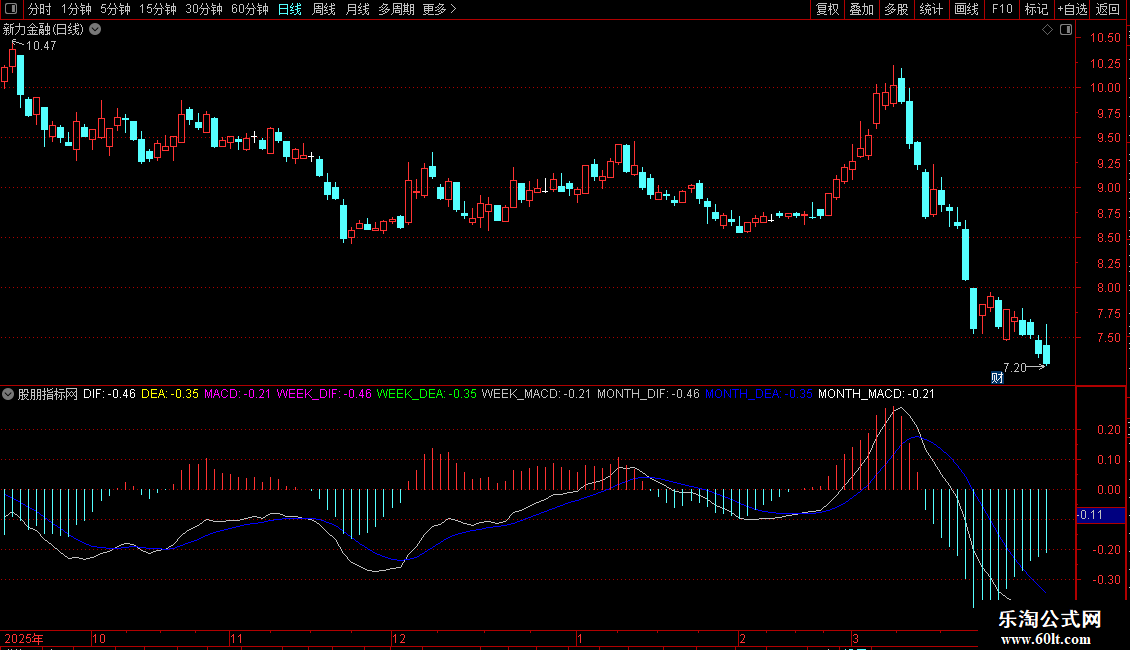Click the MONTH_MACD: -0.21 label
Viewport: 1130px width, 650px height.
(876, 394)
